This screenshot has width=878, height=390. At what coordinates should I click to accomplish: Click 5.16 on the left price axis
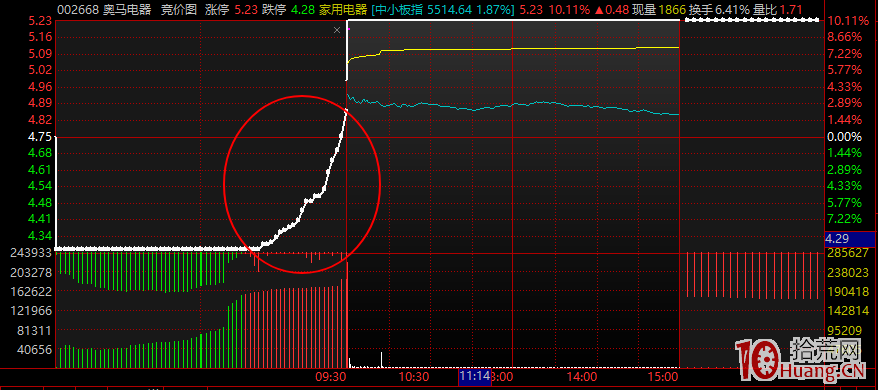point(40,37)
